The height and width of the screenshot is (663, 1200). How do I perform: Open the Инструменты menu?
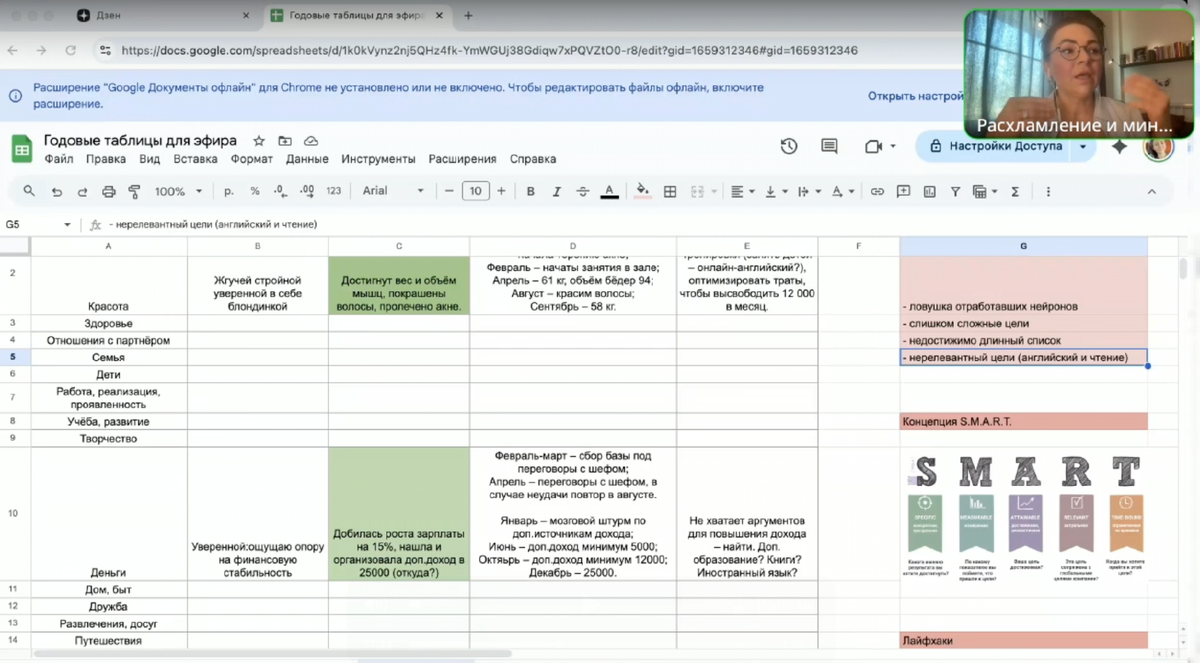378,159
